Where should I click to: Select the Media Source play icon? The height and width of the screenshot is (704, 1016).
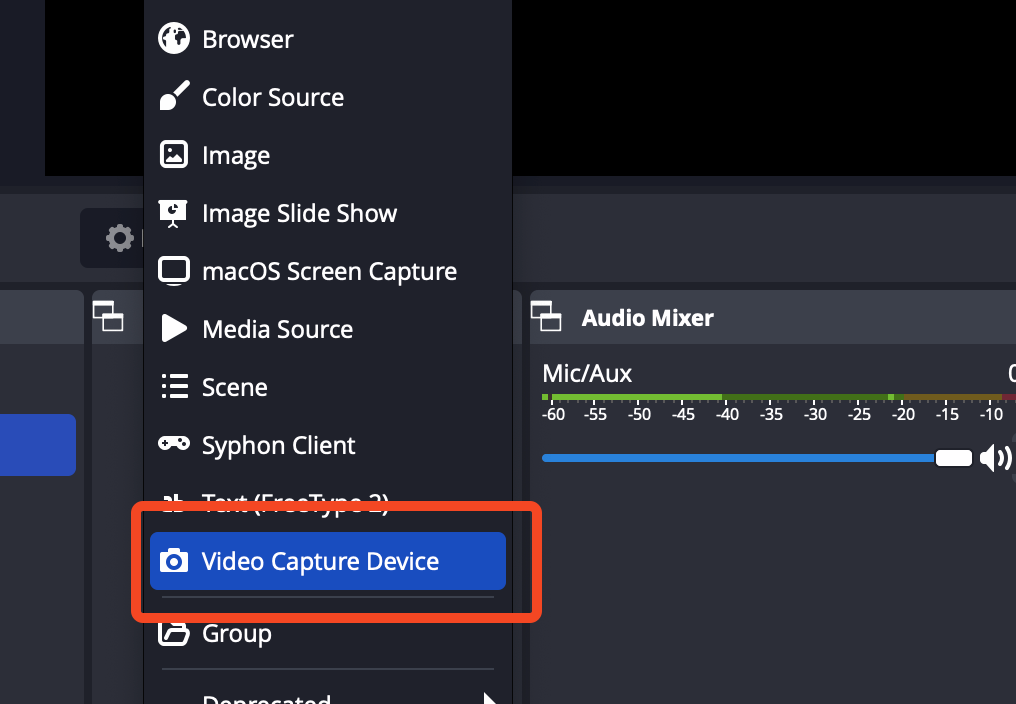(x=174, y=329)
